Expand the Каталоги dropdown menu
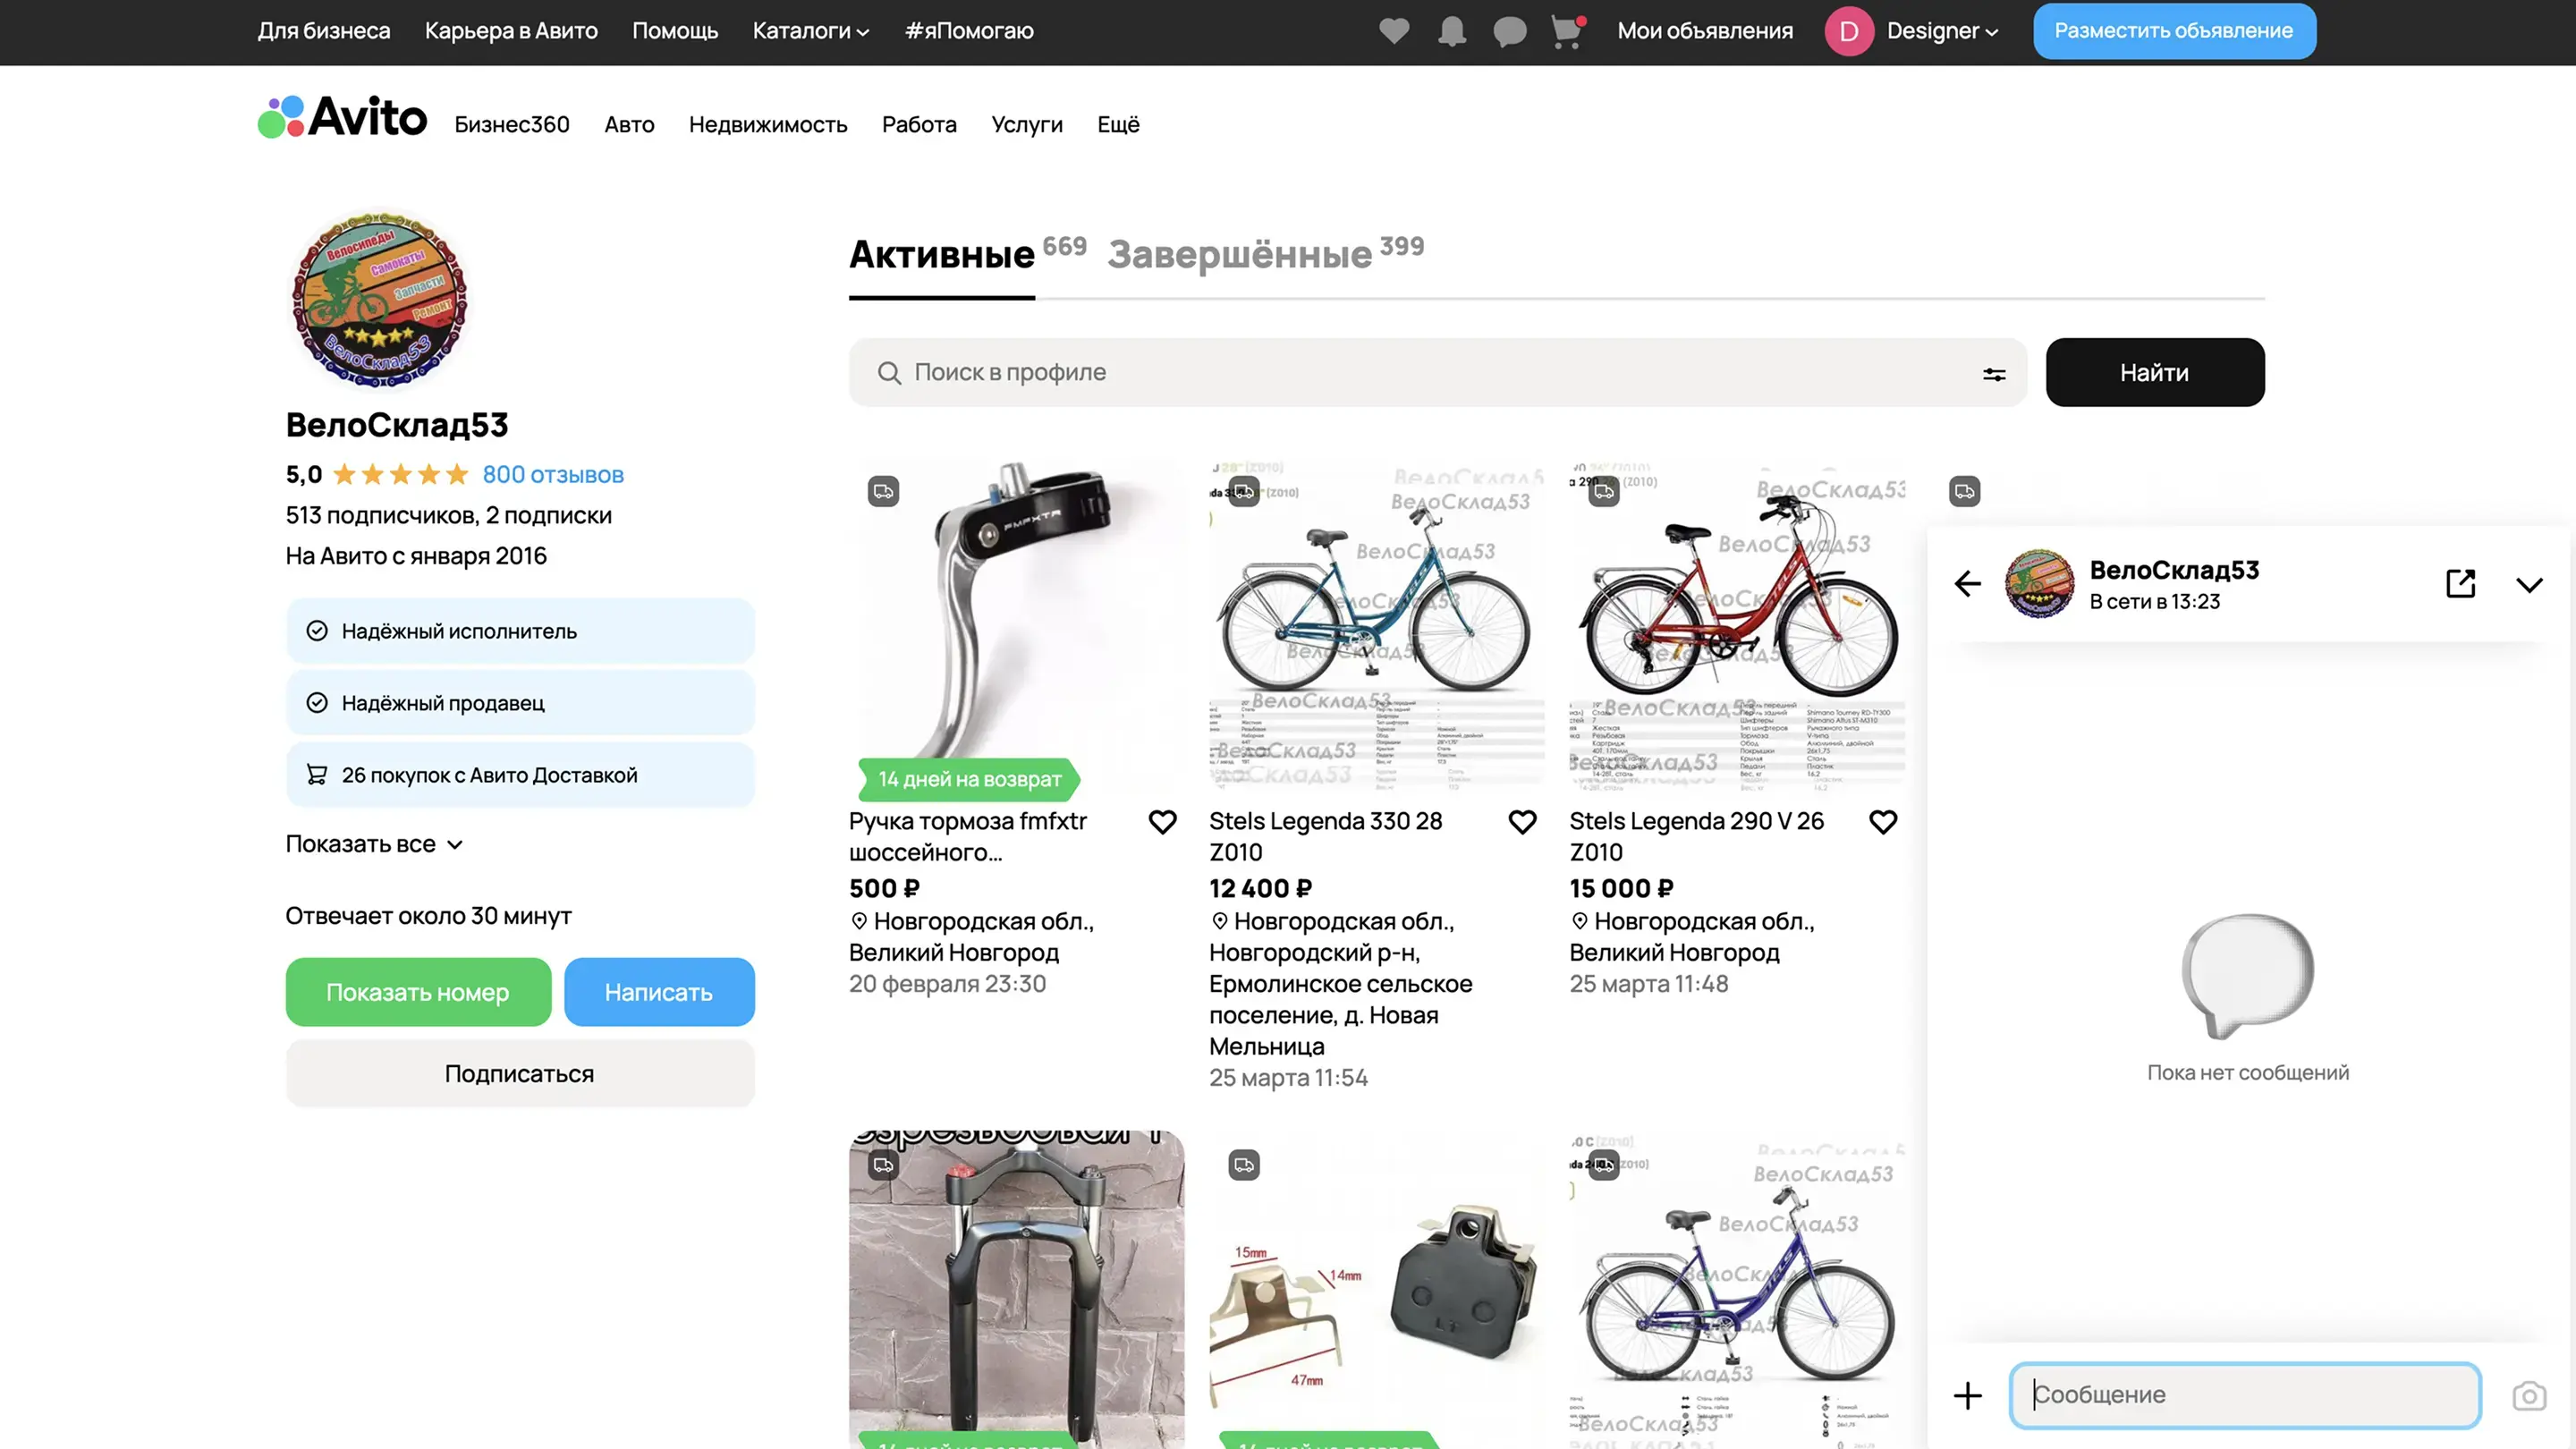Viewport: 2576px width, 1449px height. 810,31
